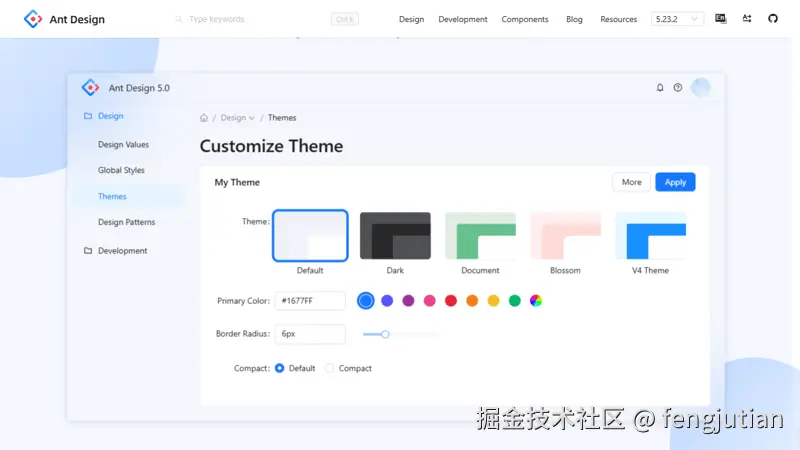Open the version 5.23.2 dropdown

coord(677,19)
